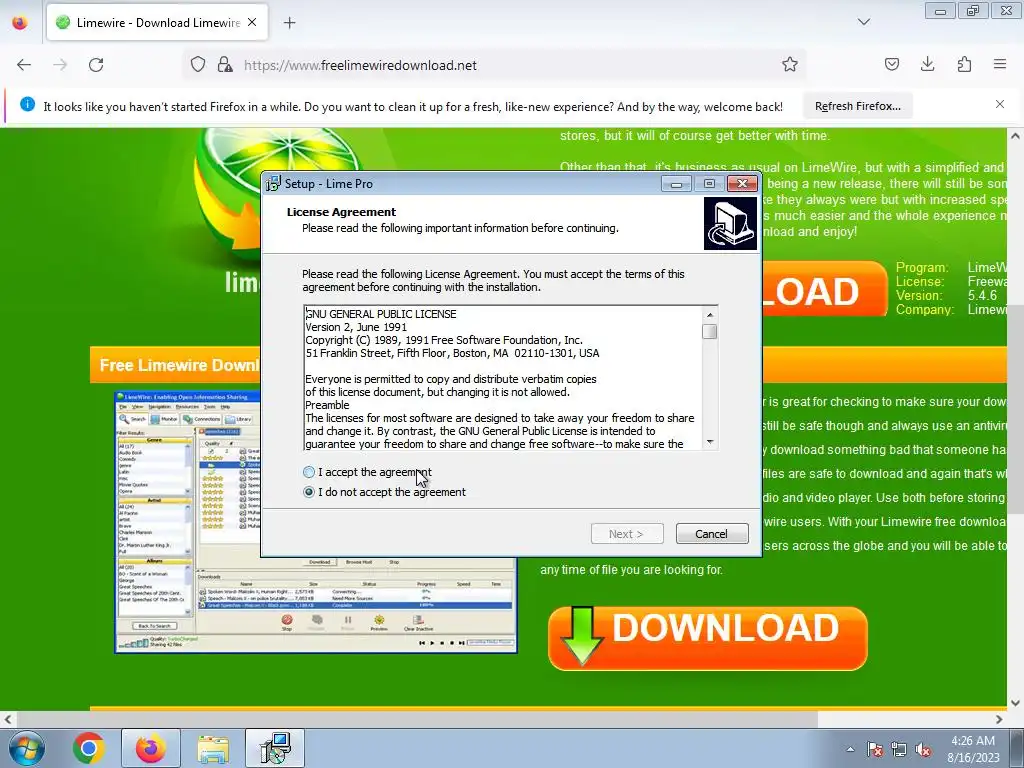This screenshot has height=768, width=1024.
Task: Click the setup installer taskbar icon
Action: pyautogui.click(x=275, y=748)
